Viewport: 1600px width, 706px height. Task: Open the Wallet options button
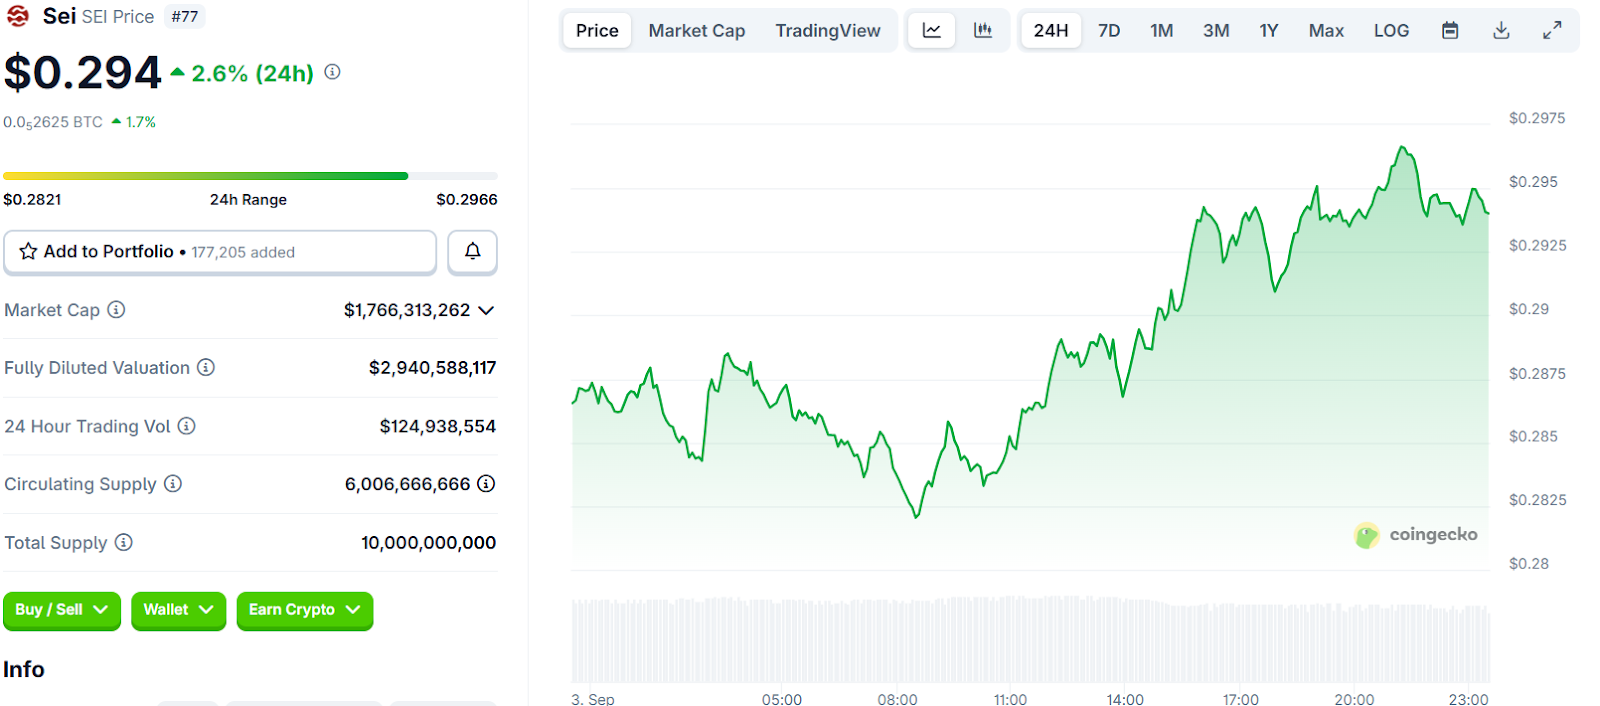[178, 610]
